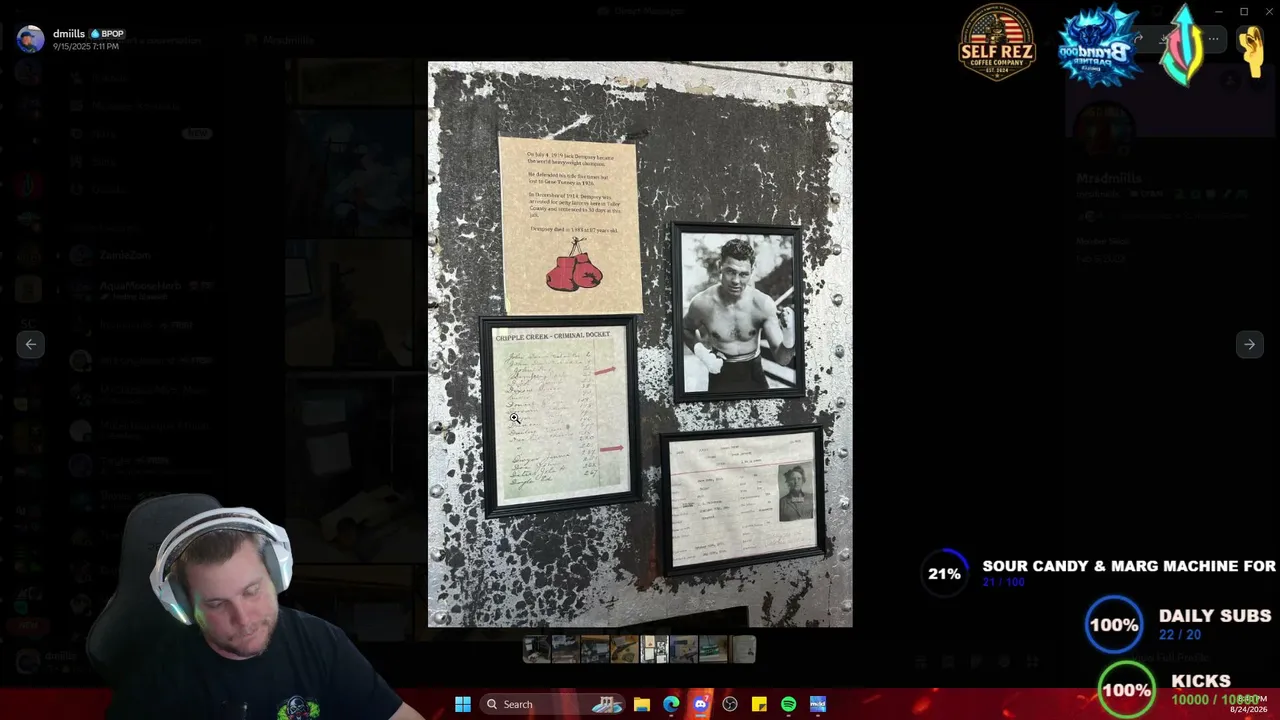Go to the previous image in viewer

tap(31, 344)
